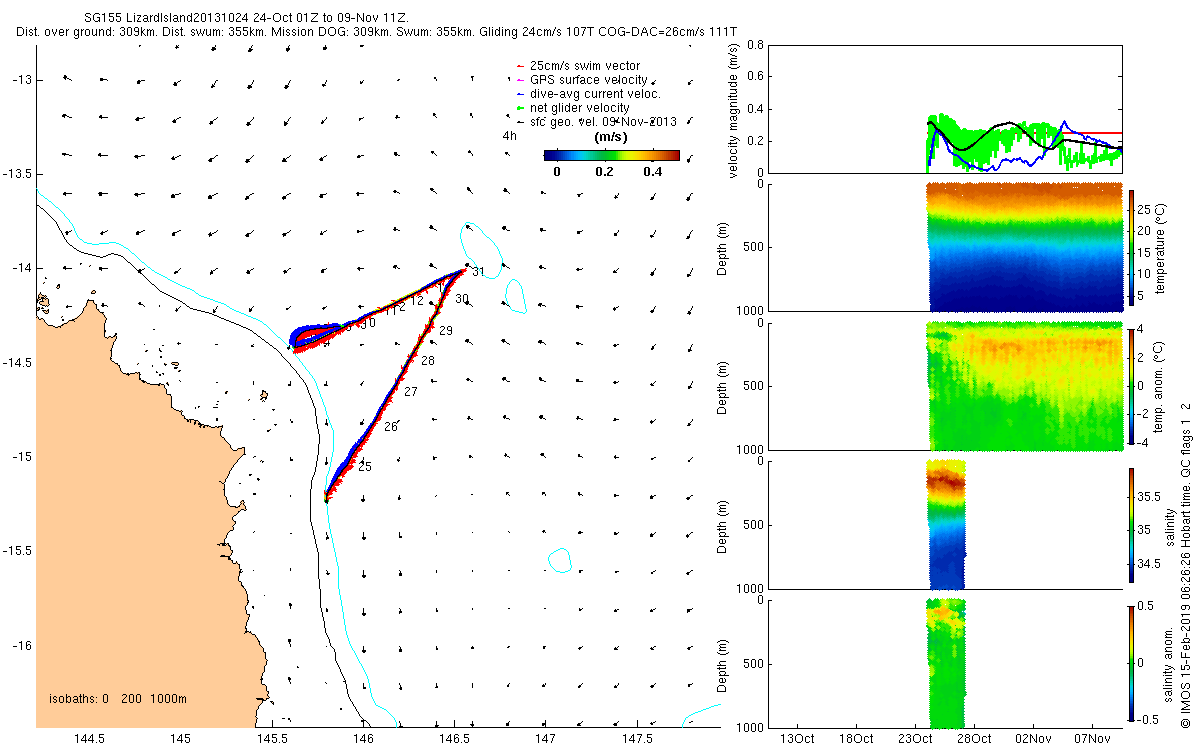Click the '35.5' tick on salinity colorbar
The image size is (1200, 750).
coord(1150,496)
